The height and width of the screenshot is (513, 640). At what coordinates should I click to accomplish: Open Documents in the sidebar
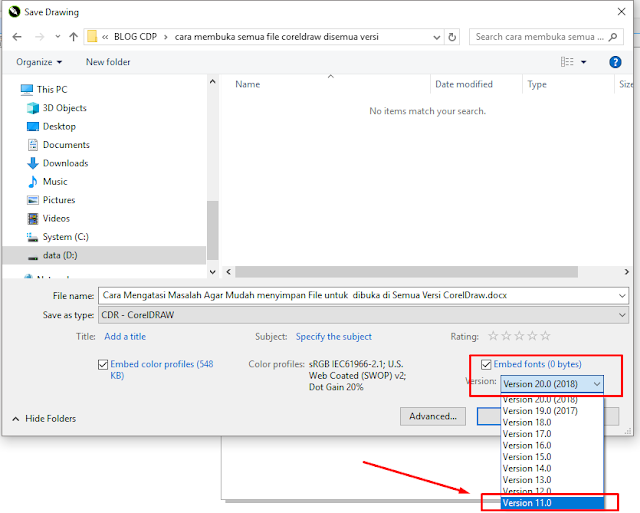(66, 144)
